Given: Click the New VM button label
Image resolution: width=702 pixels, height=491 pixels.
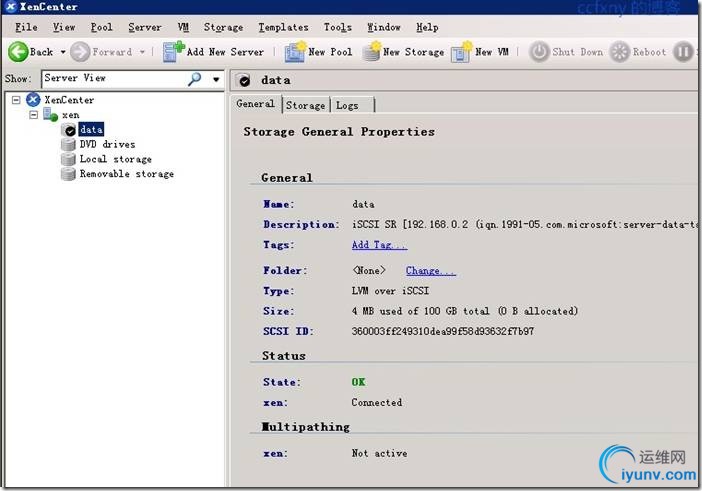Looking at the screenshot, I should pyautogui.click(x=492, y=52).
